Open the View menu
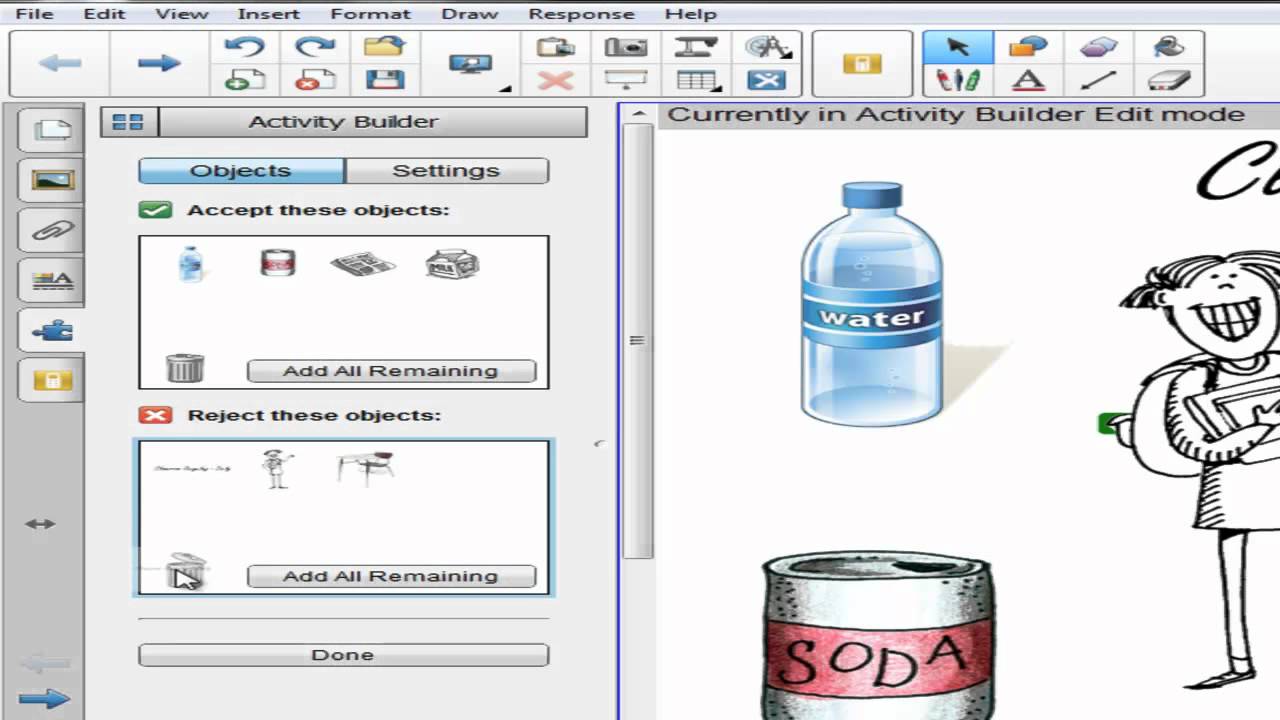The image size is (1280, 720). [182, 14]
